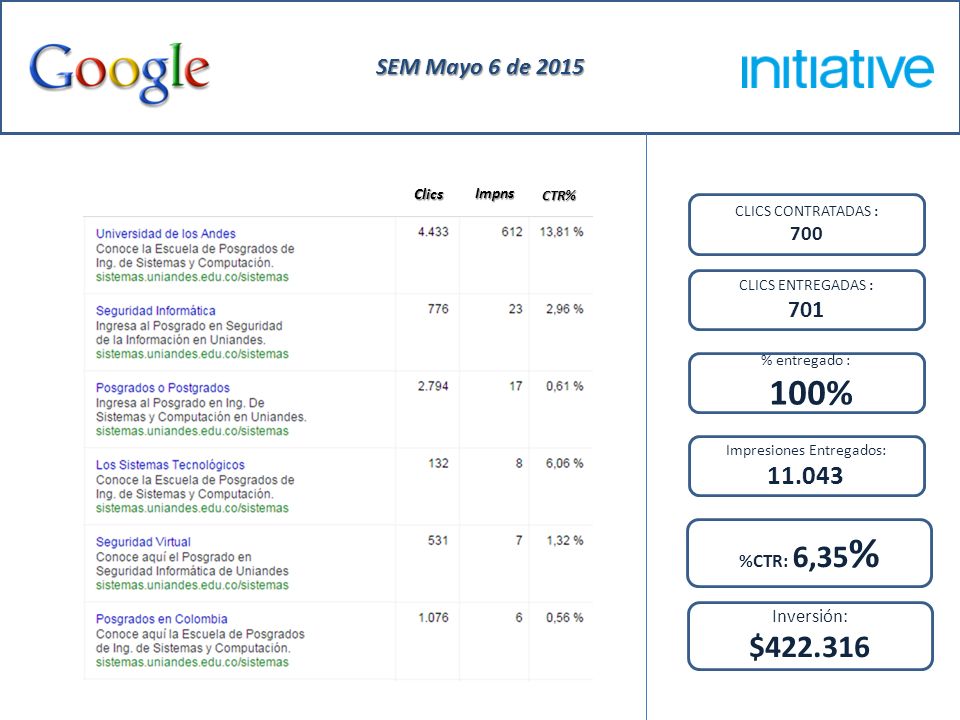Click the 'Inversión' box showing $422.316
960x720 pixels.
[810, 636]
